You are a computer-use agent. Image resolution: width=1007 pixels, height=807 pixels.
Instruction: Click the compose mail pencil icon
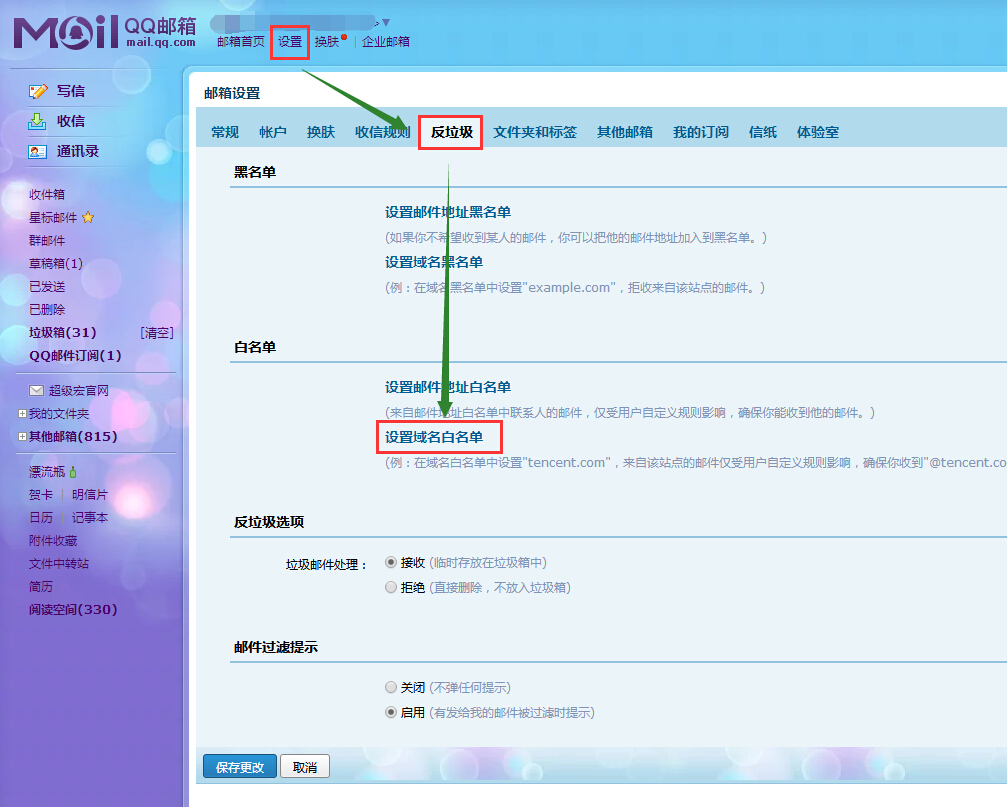[38, 91]
